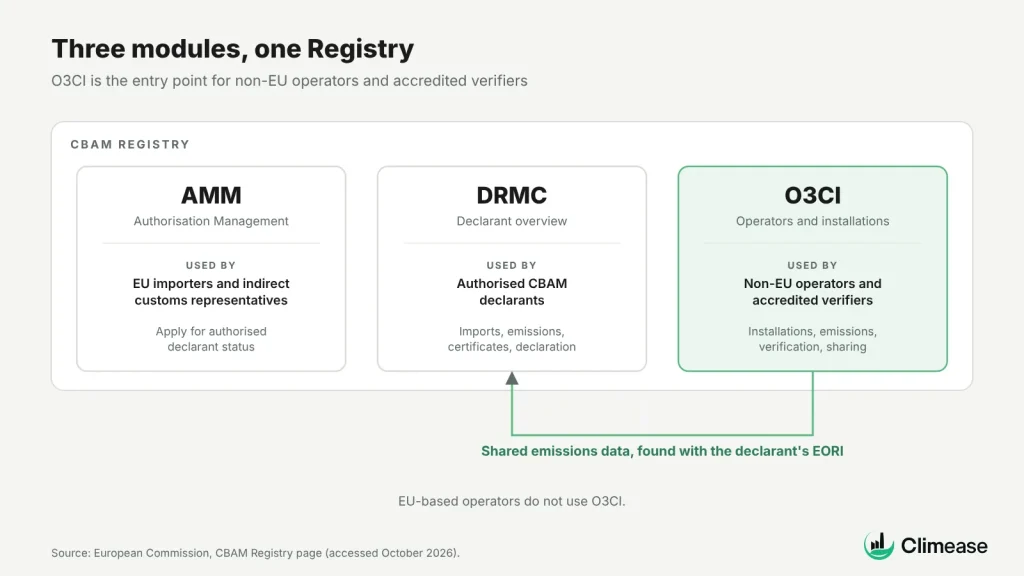This screenshot has height=576, width=1024.
Task: Click the AMM module heading
Action: point(211,195)
